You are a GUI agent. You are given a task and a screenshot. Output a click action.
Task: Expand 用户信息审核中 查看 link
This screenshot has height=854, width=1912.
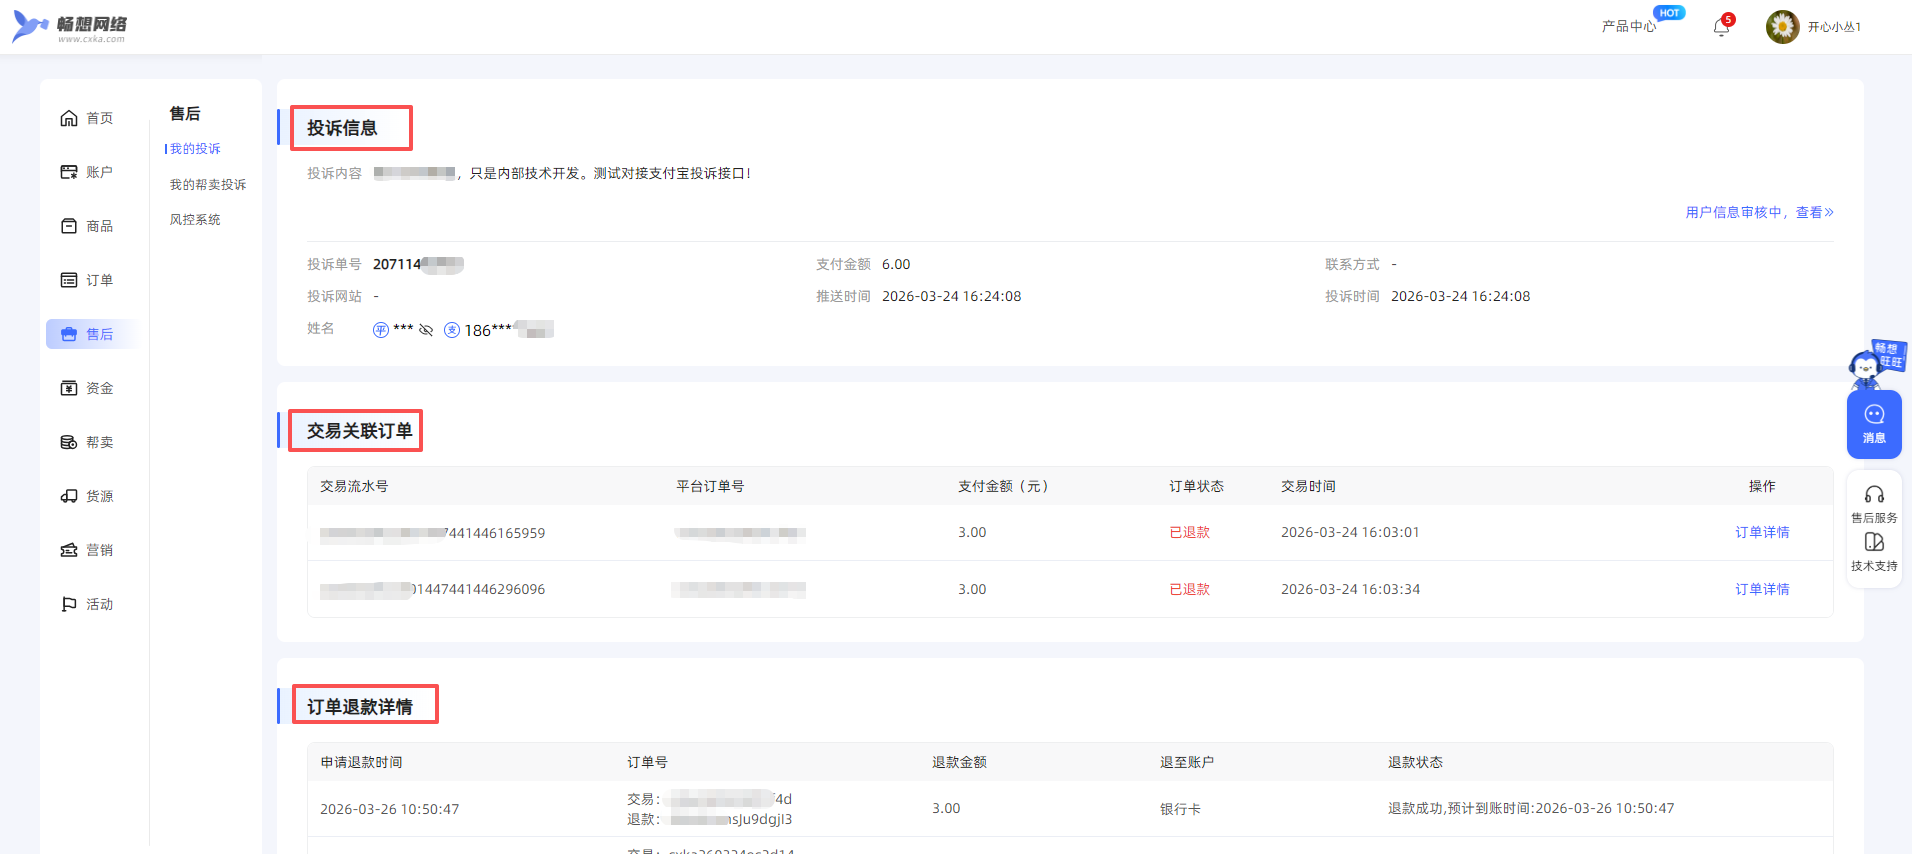pos(1758,212)
